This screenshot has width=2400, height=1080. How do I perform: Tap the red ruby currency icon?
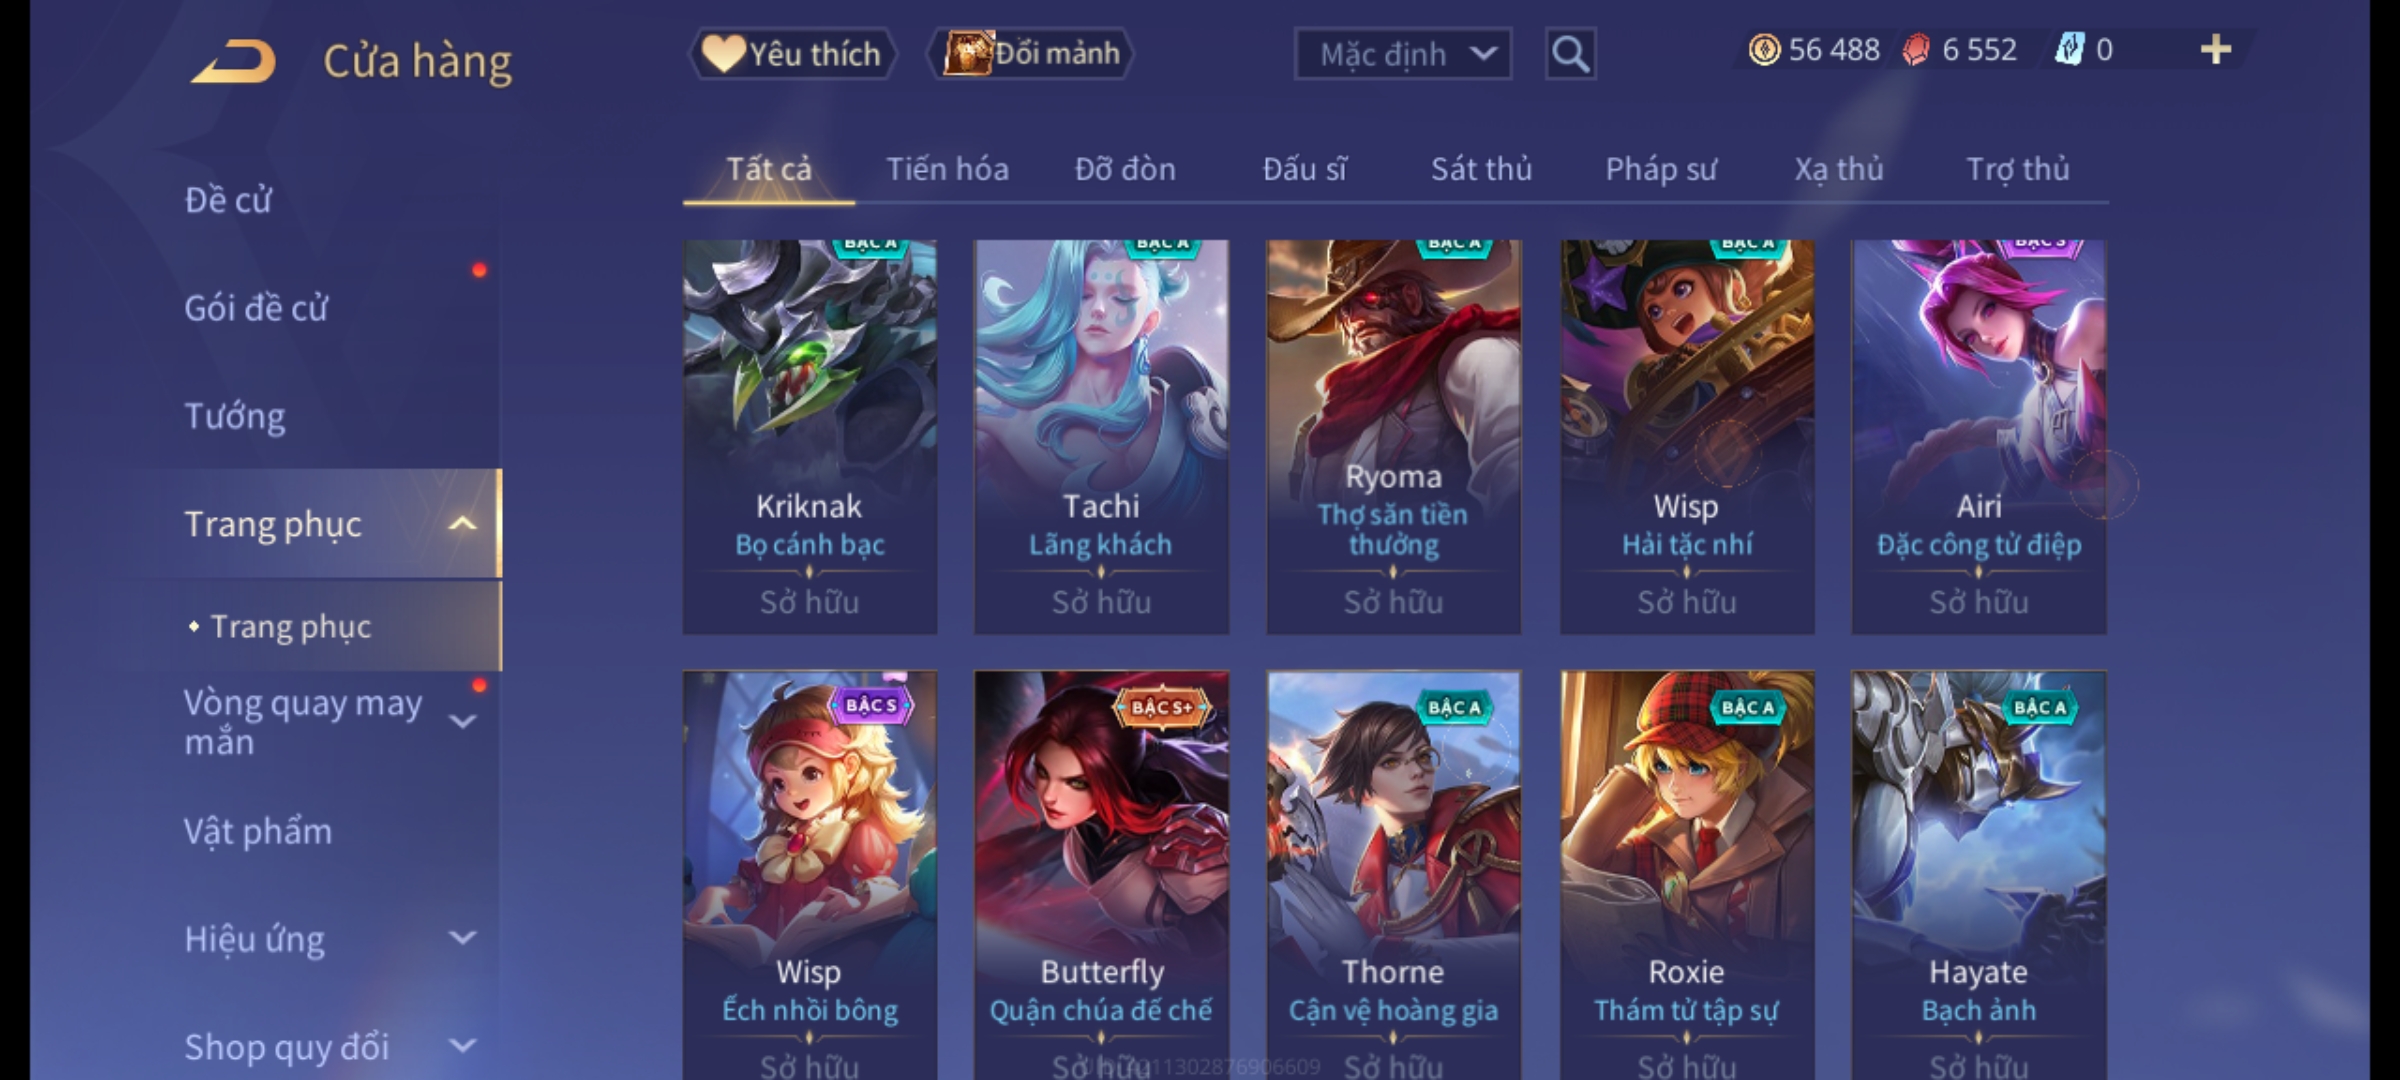[x=1916, y=49]
